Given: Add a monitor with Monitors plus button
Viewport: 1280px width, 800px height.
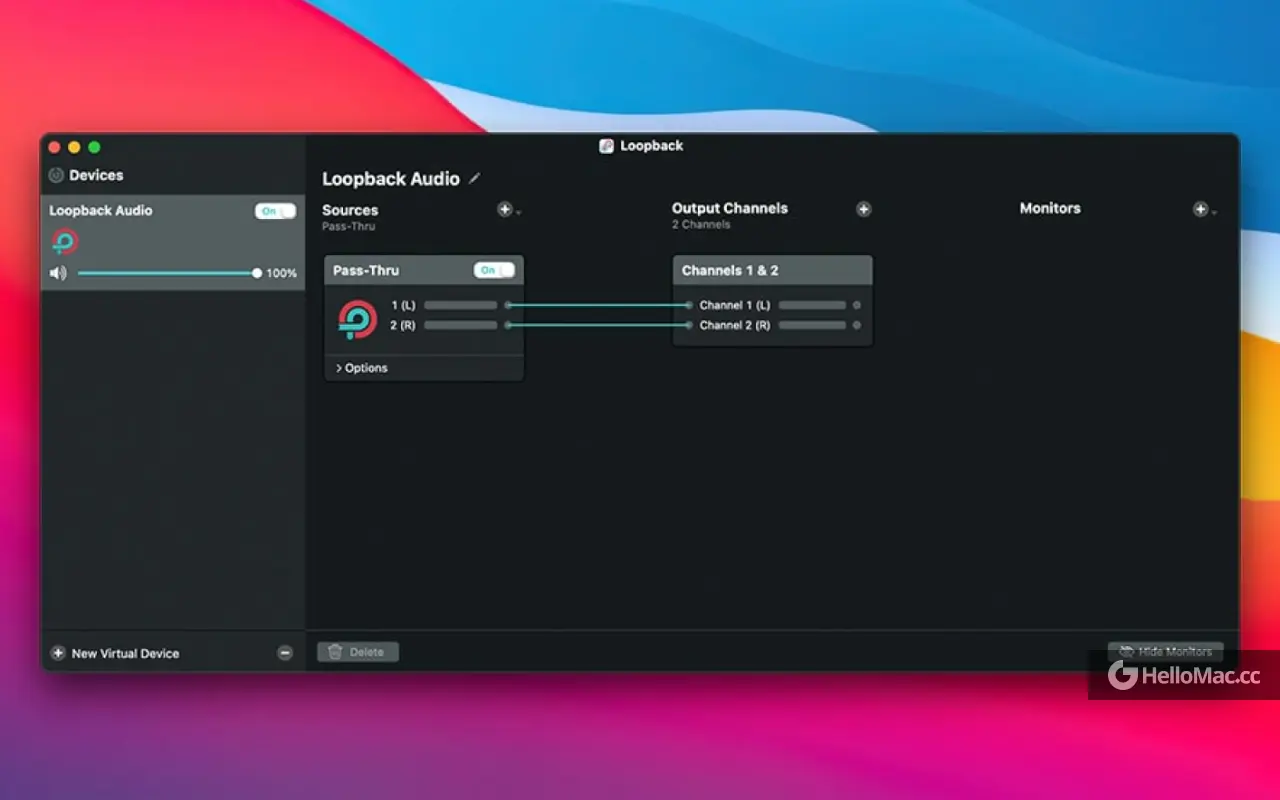Looking at the screenshot, I should coord(1200,209).
